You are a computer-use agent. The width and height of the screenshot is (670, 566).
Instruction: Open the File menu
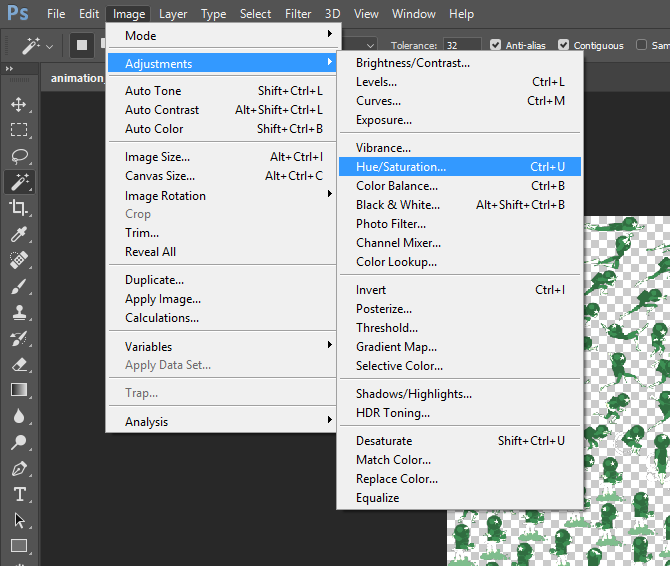[56, 14]
